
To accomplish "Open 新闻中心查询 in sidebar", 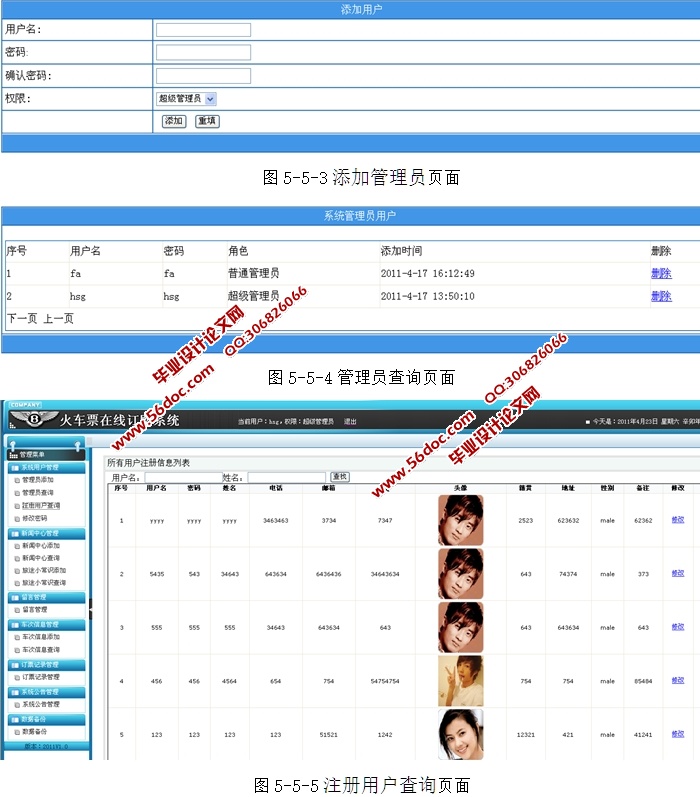I will tap(41, 558).
